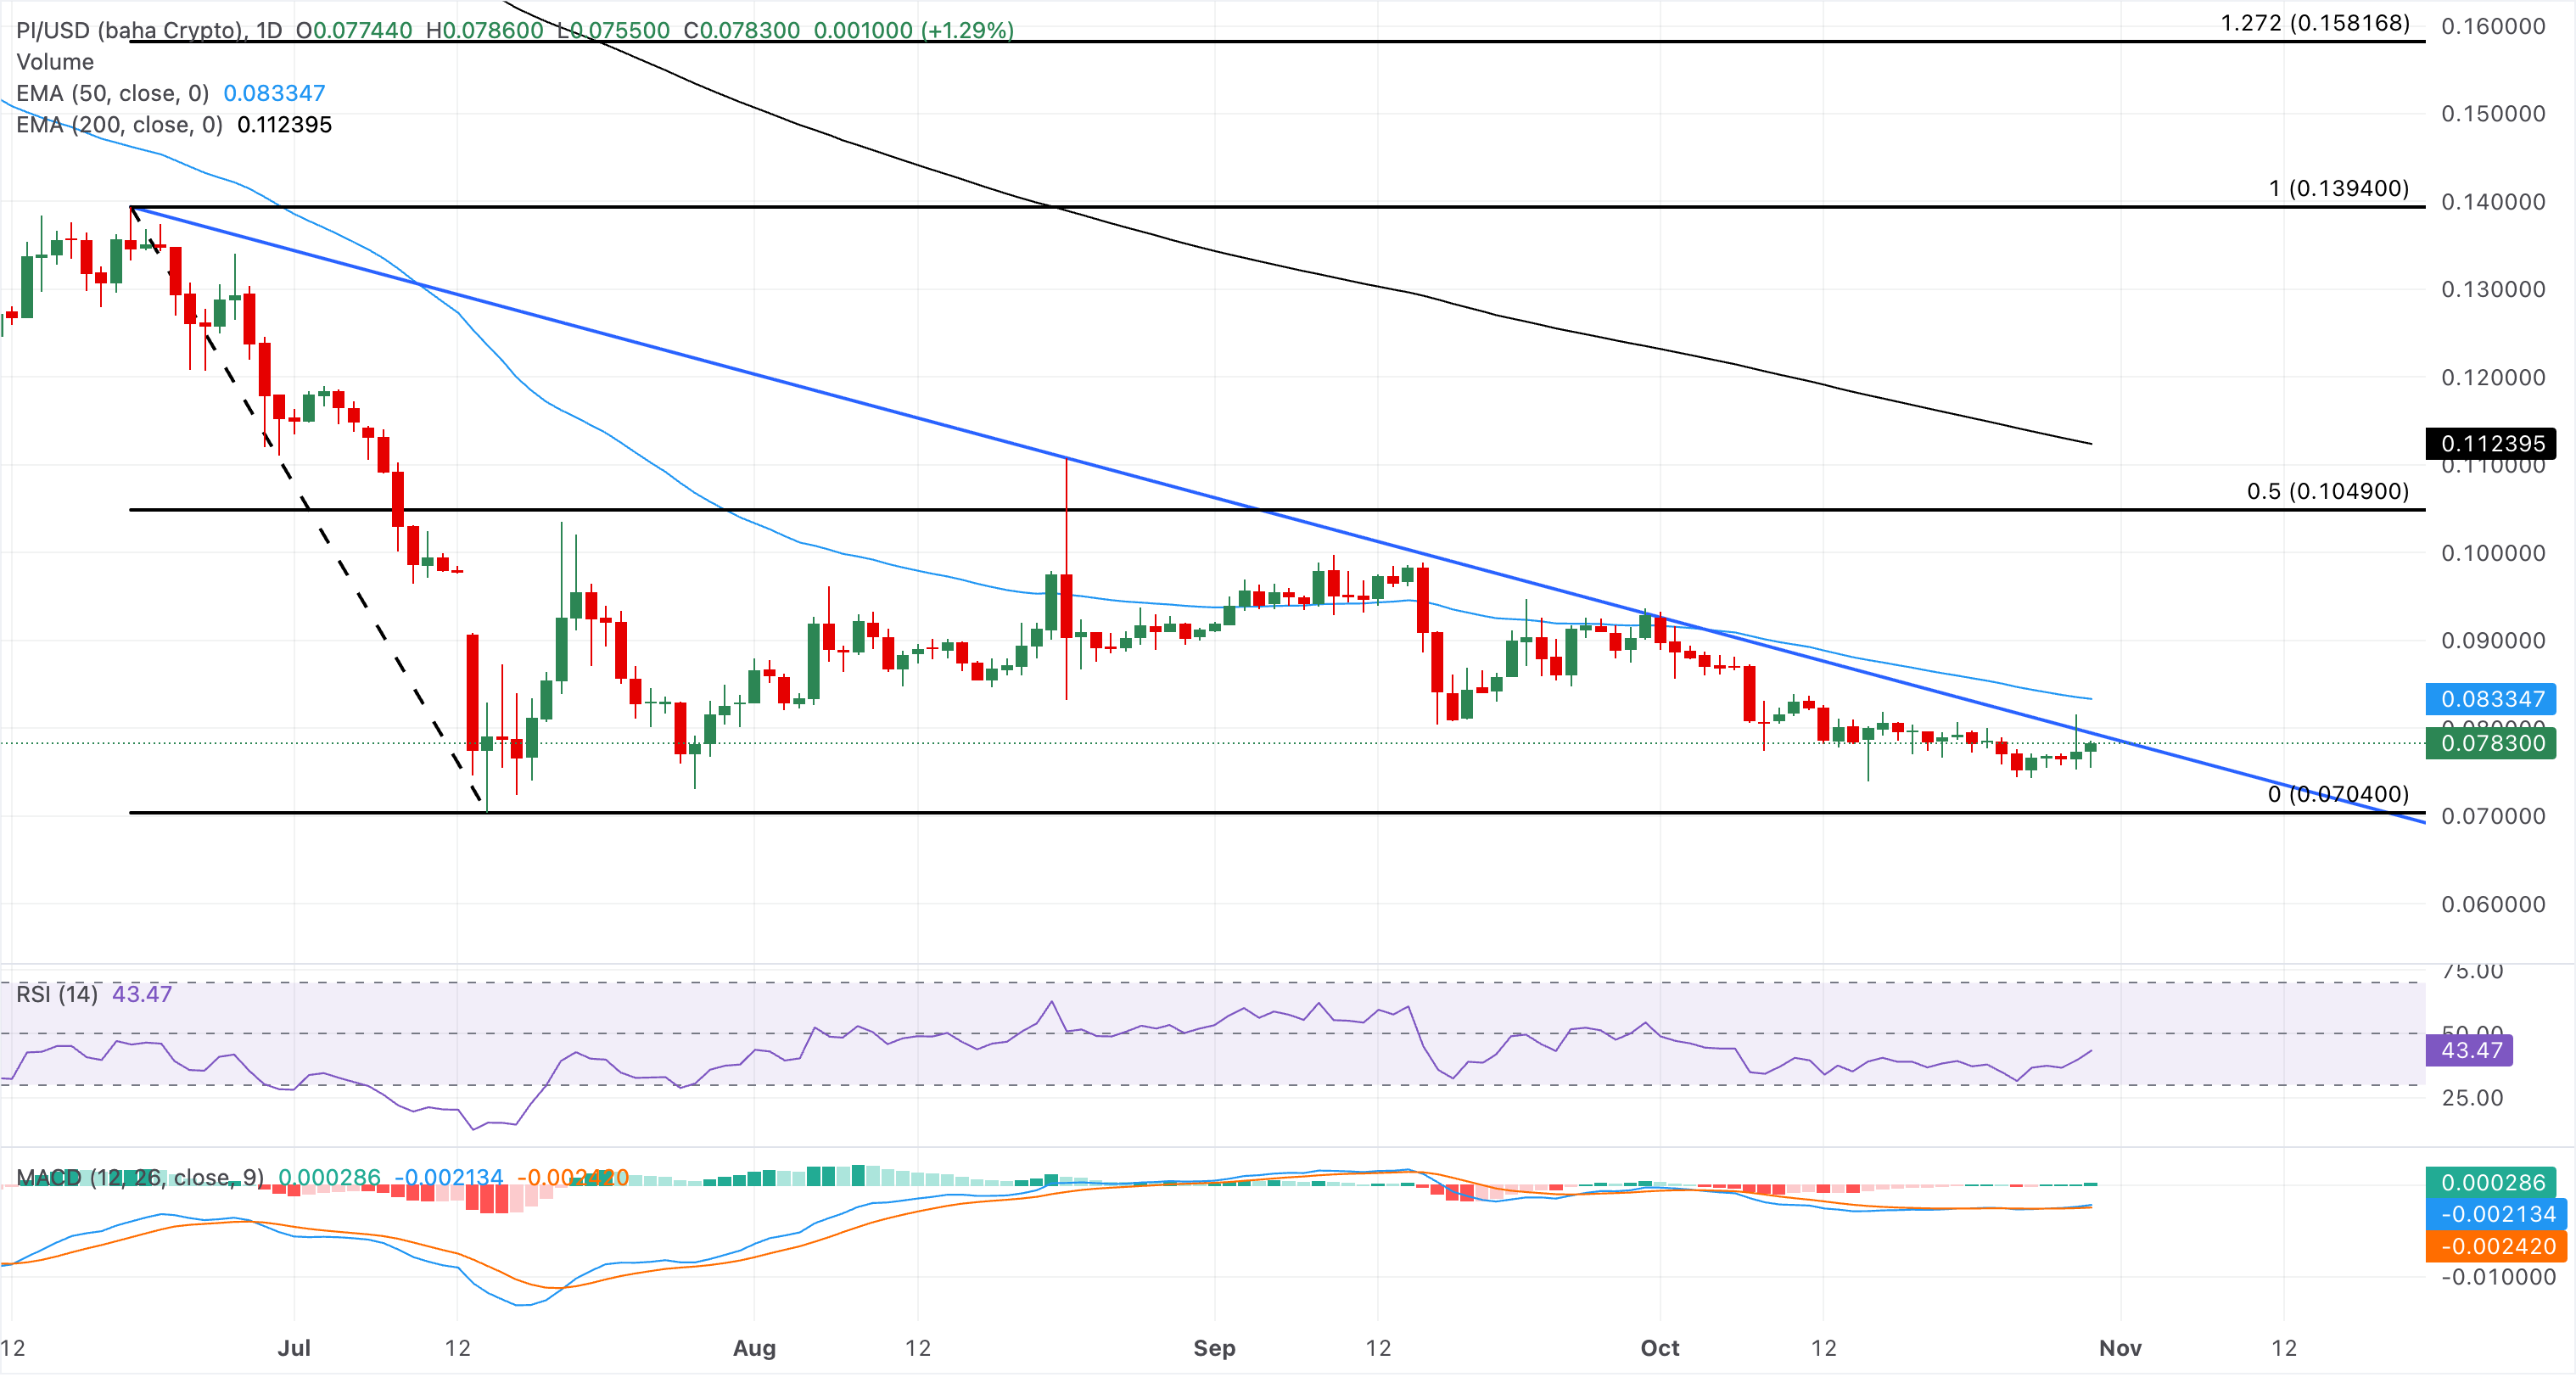Click the 0.5 (0.104900) Fibonacci label
2576x1394 pixels.
[2328, 491]
